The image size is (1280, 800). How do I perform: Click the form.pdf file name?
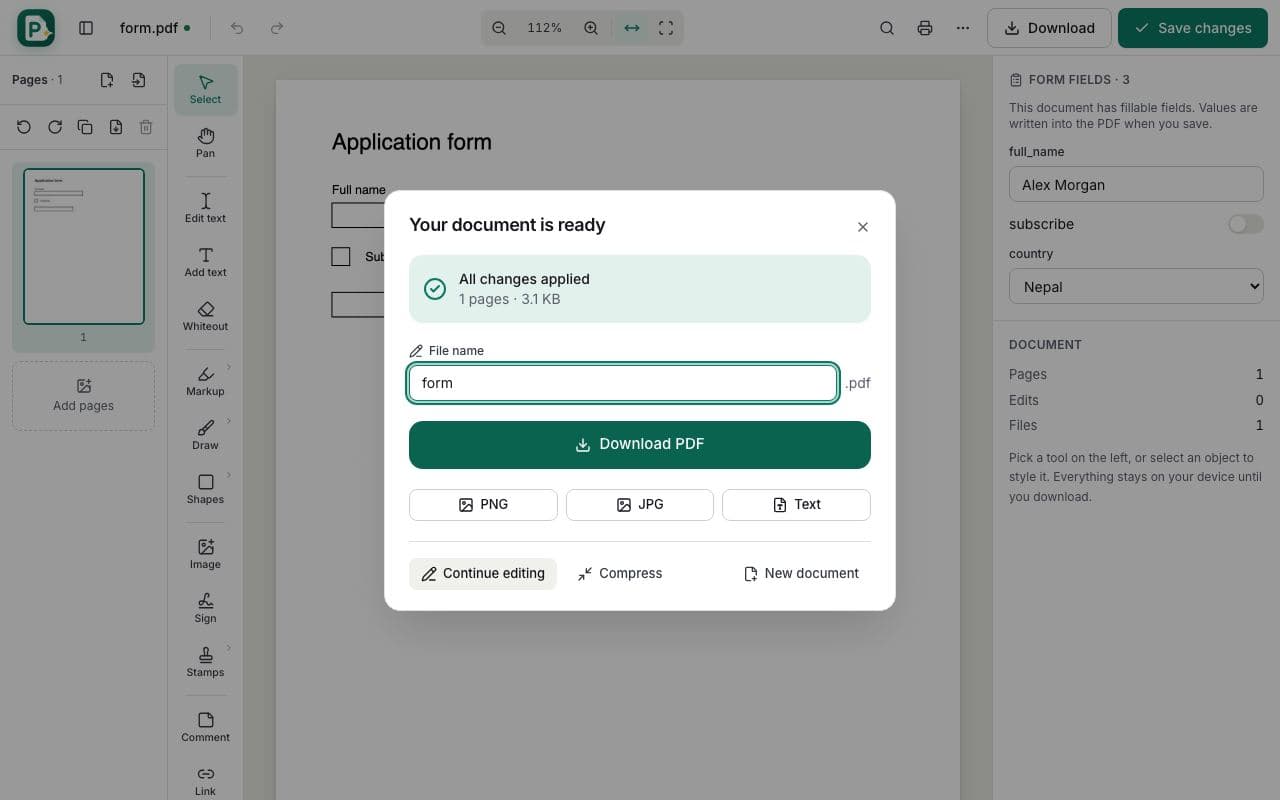pos(149,28)
